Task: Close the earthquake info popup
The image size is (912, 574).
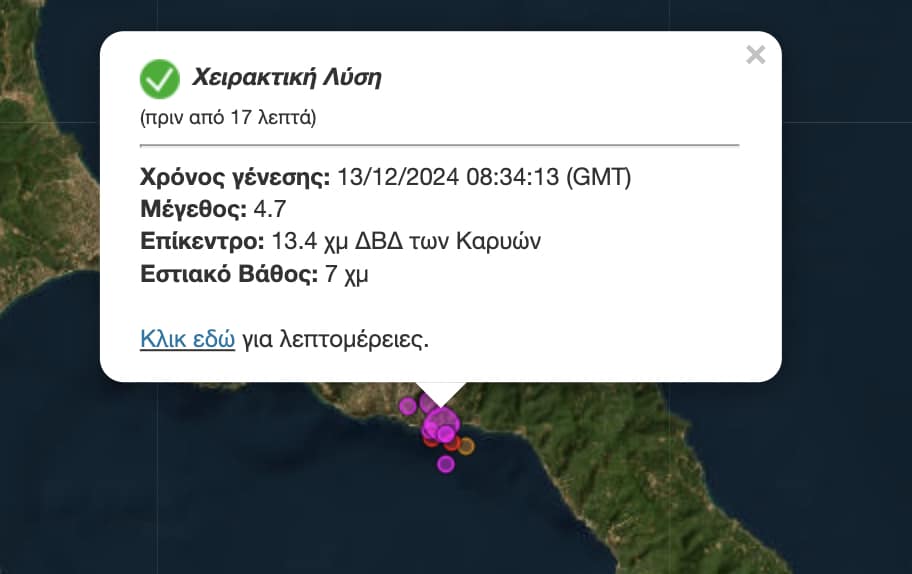Action: [x=755, y=55]
